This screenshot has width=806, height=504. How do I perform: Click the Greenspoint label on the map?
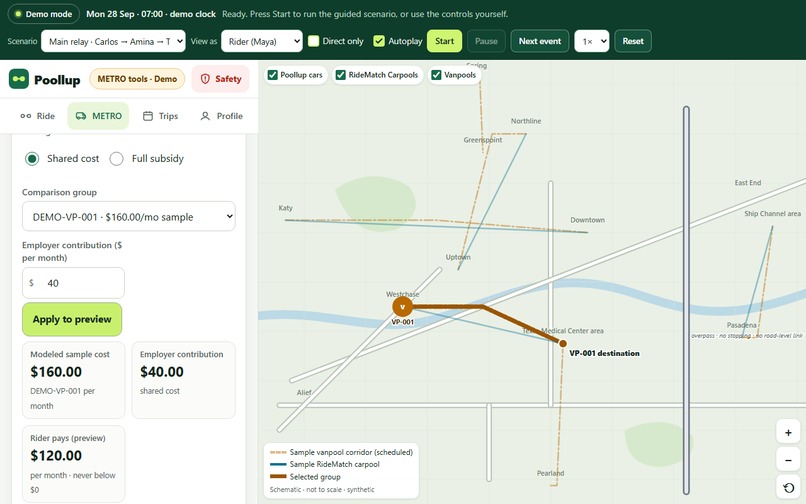(x=483, y=140)
